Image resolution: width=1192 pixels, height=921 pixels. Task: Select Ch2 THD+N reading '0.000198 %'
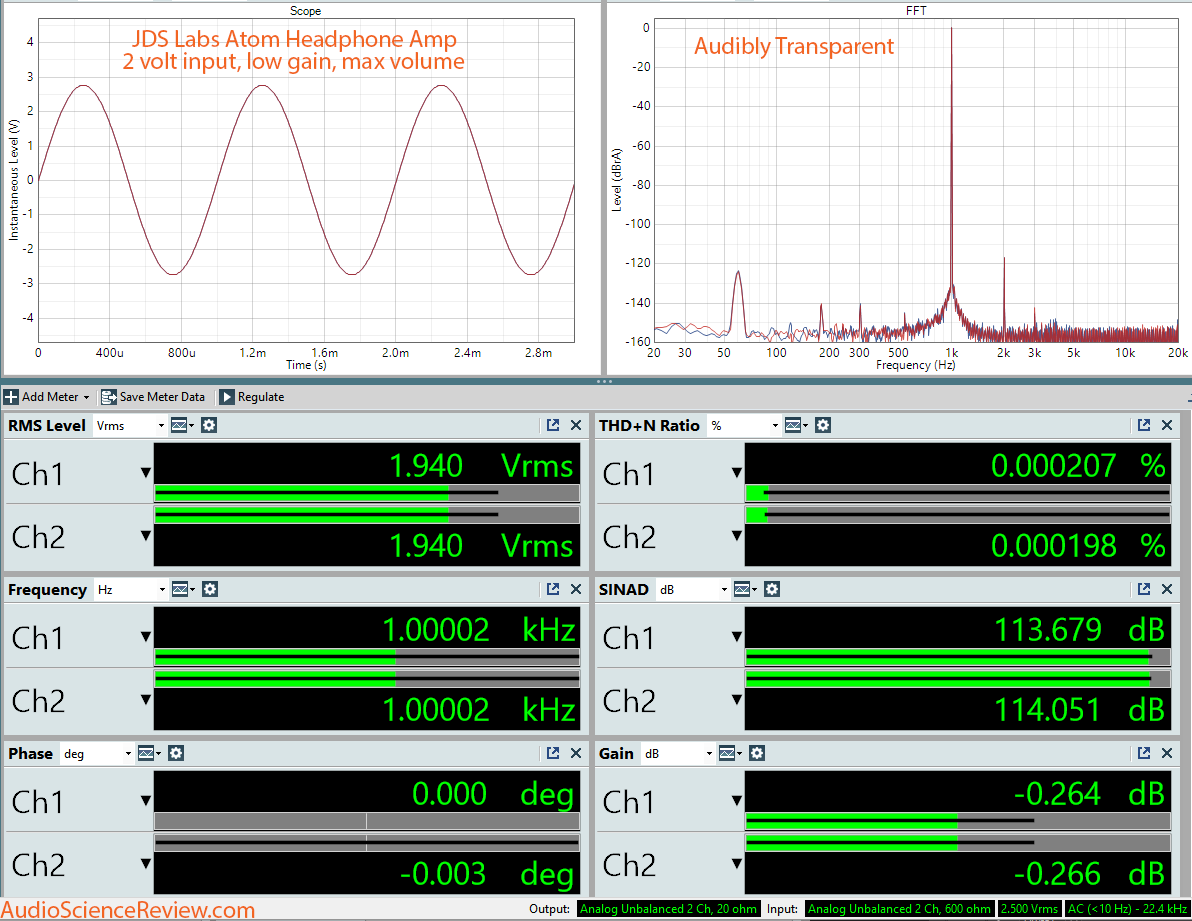point(1079,546)
